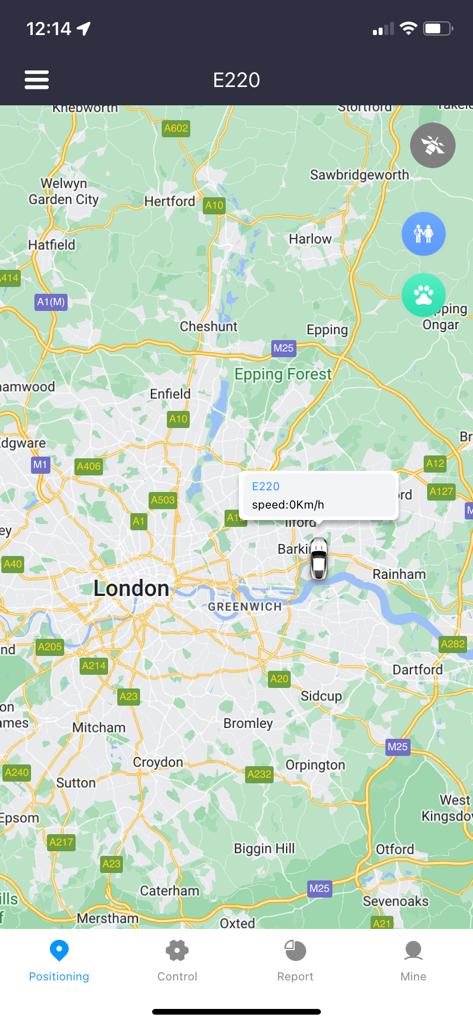Switch to the Control tab label
Screen dimensions: 473x1024
click(x=177, y=976)
